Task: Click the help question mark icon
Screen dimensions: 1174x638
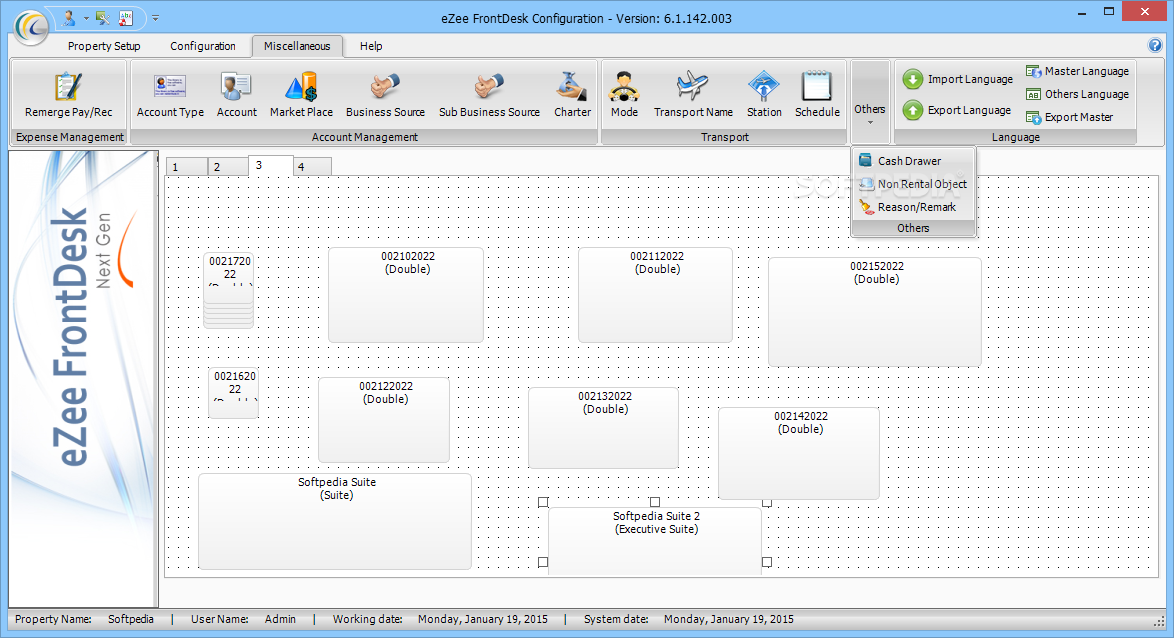Action: tap(1155, 45)
